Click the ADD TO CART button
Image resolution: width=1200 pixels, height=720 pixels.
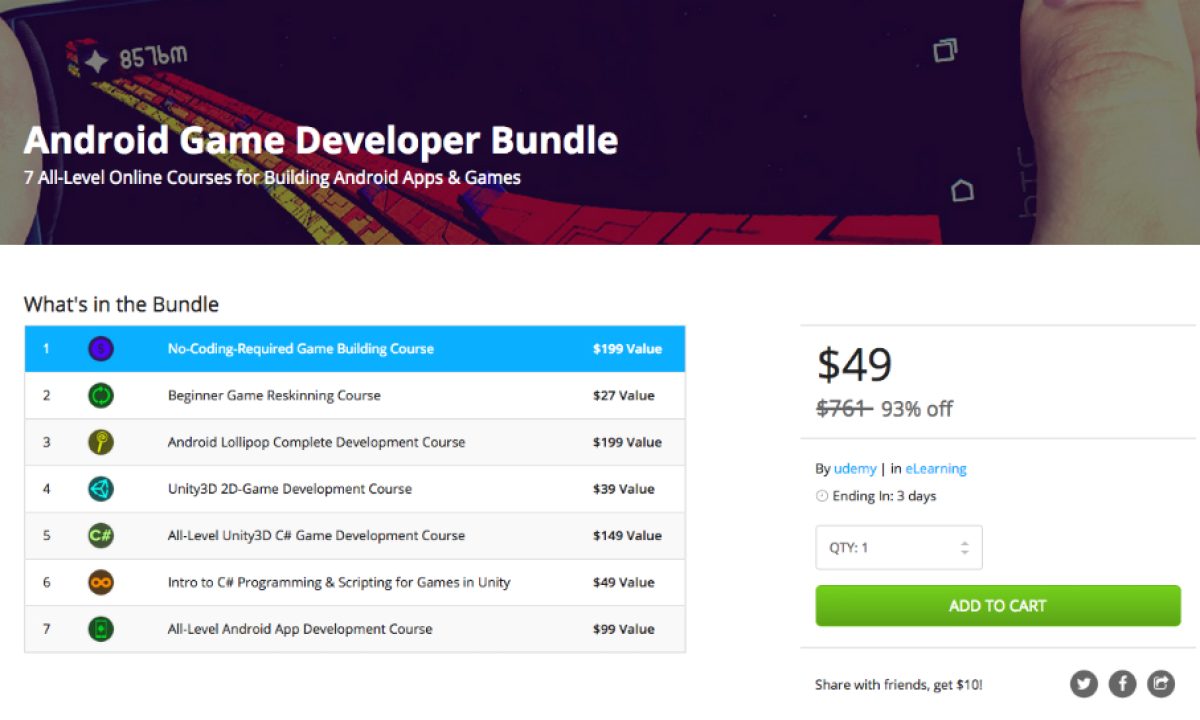(x=997, y=606)
